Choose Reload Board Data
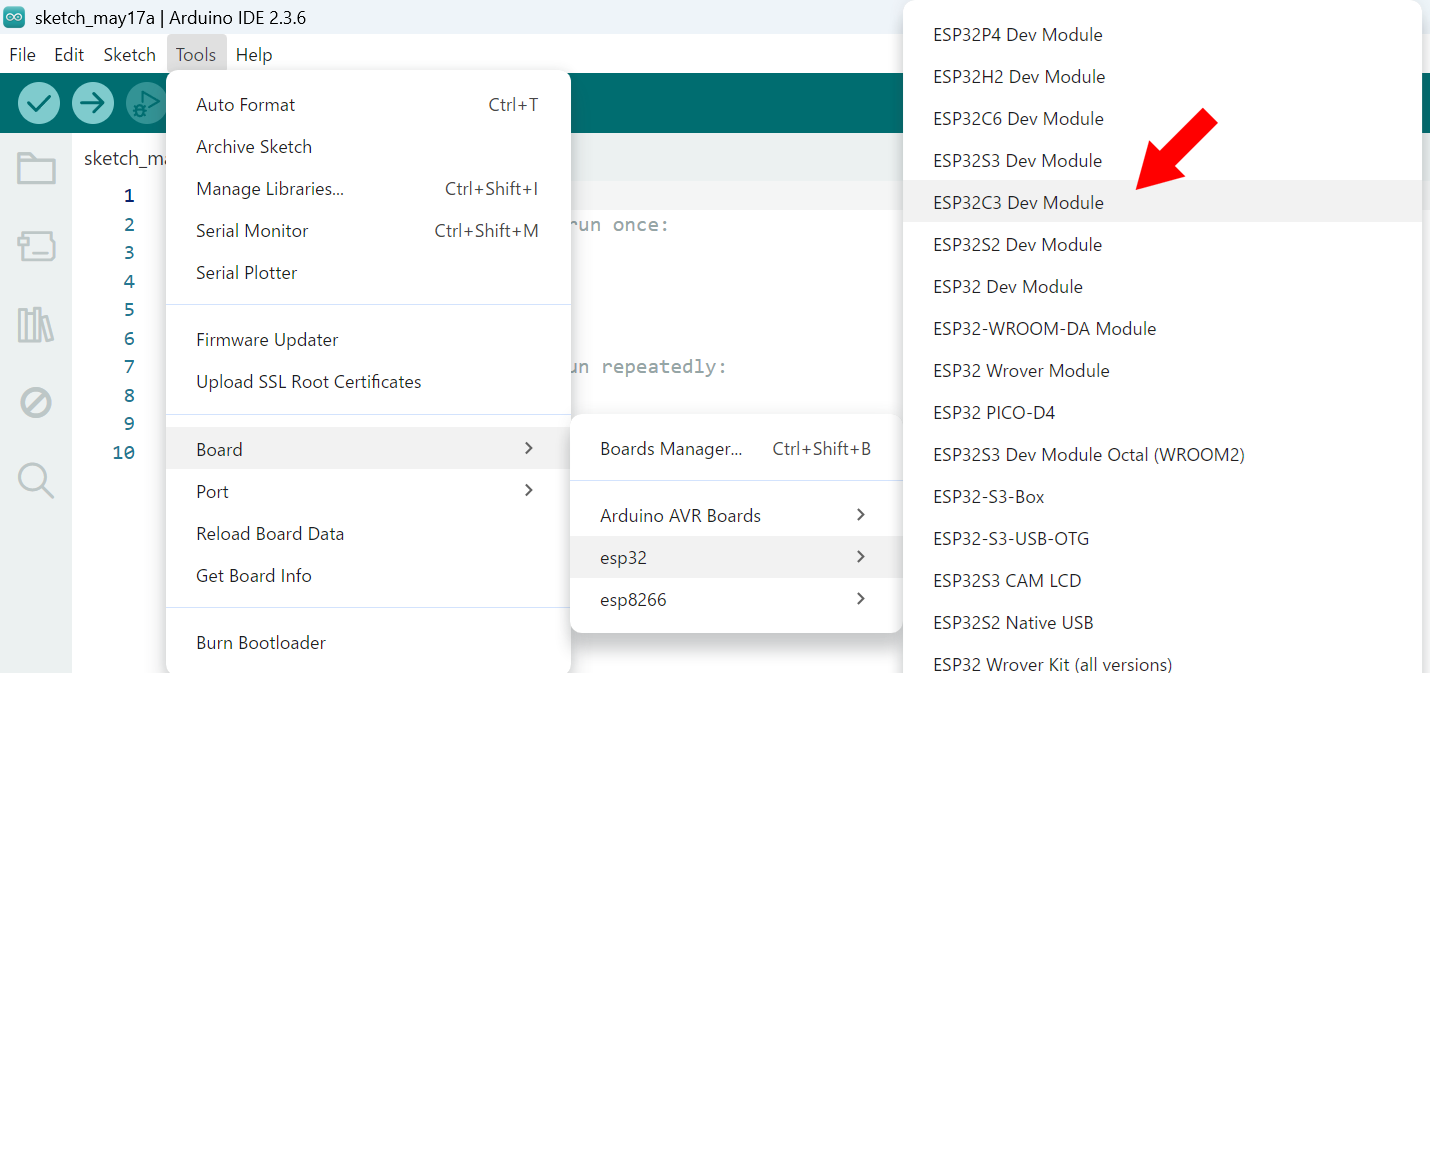 click(368, 534)
